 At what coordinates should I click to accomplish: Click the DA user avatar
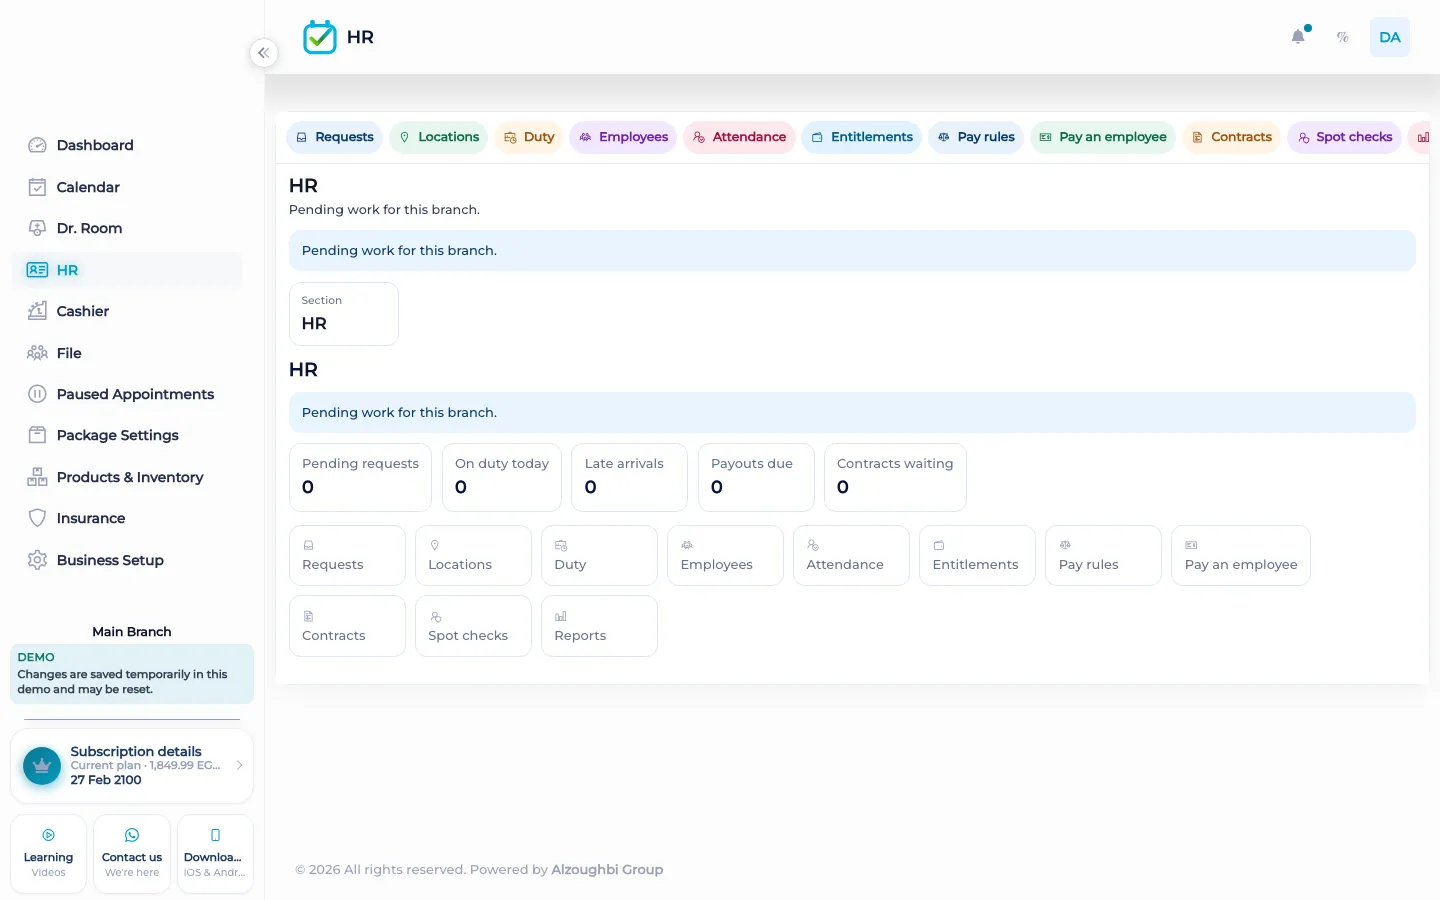1390,37
